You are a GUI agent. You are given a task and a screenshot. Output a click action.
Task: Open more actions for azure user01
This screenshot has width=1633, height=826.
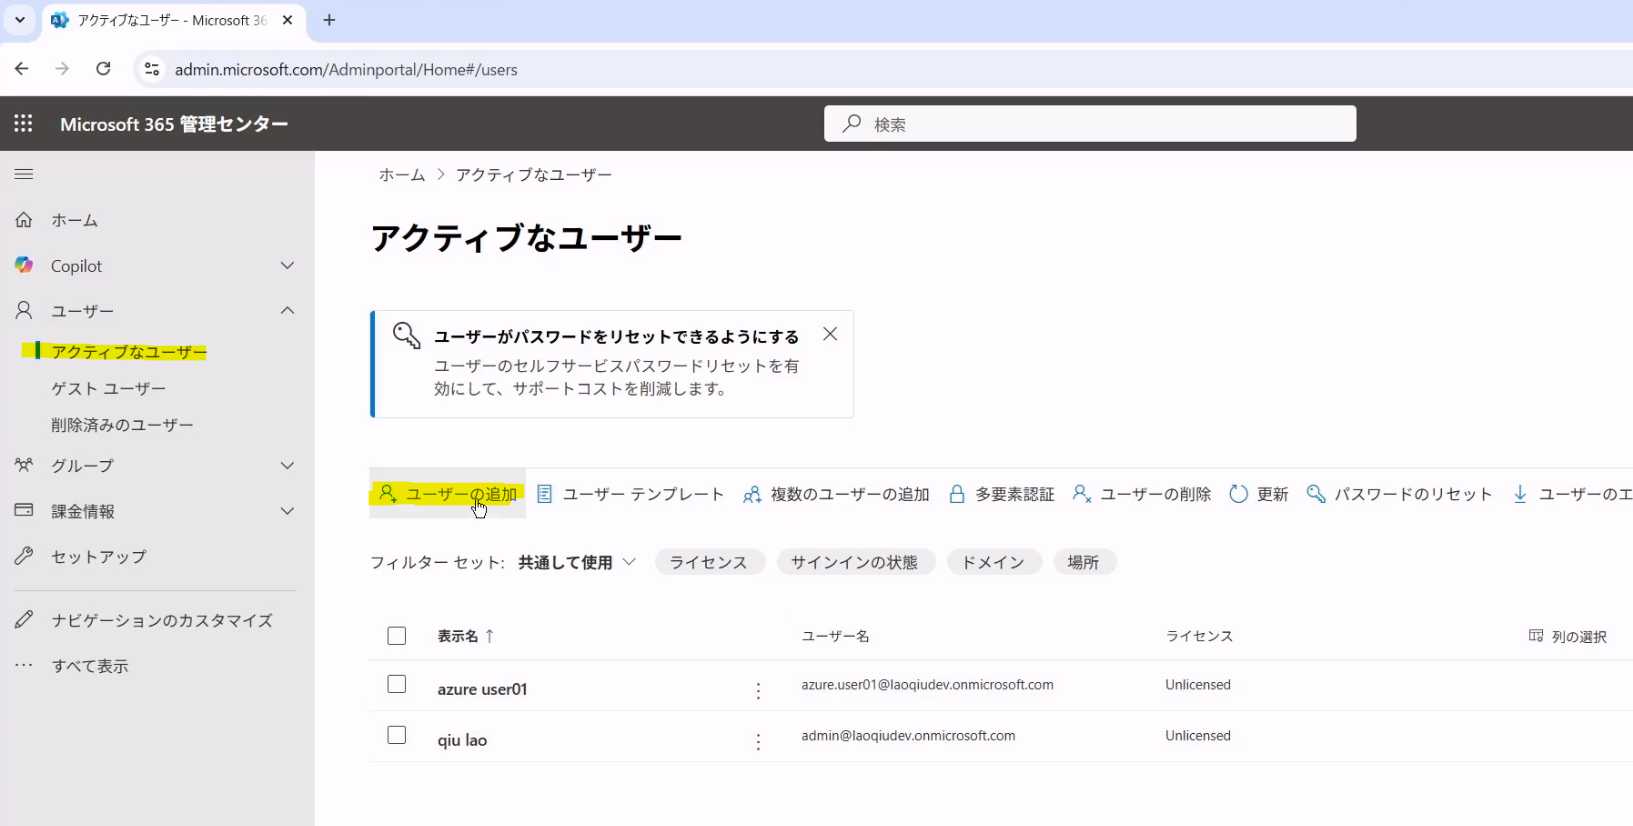758,690
